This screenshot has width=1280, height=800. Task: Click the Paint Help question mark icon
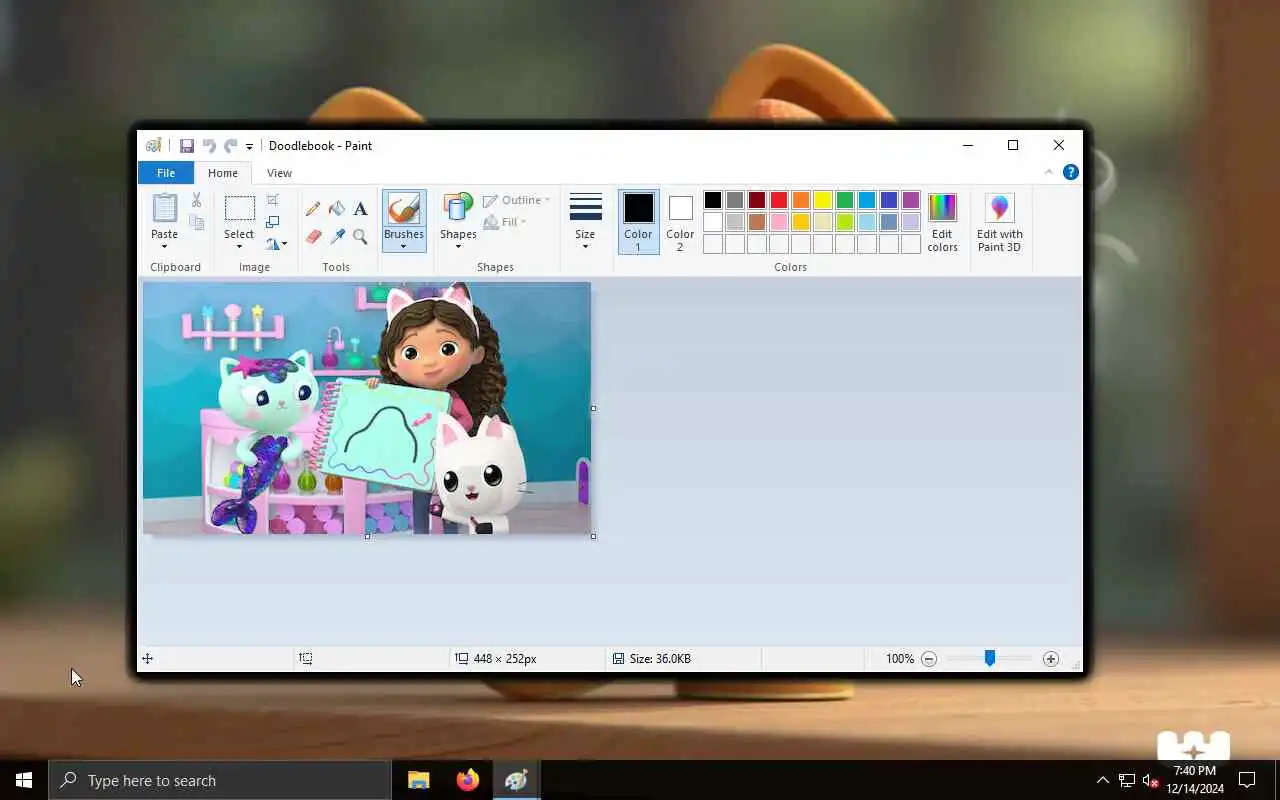tap(1070, 172)
